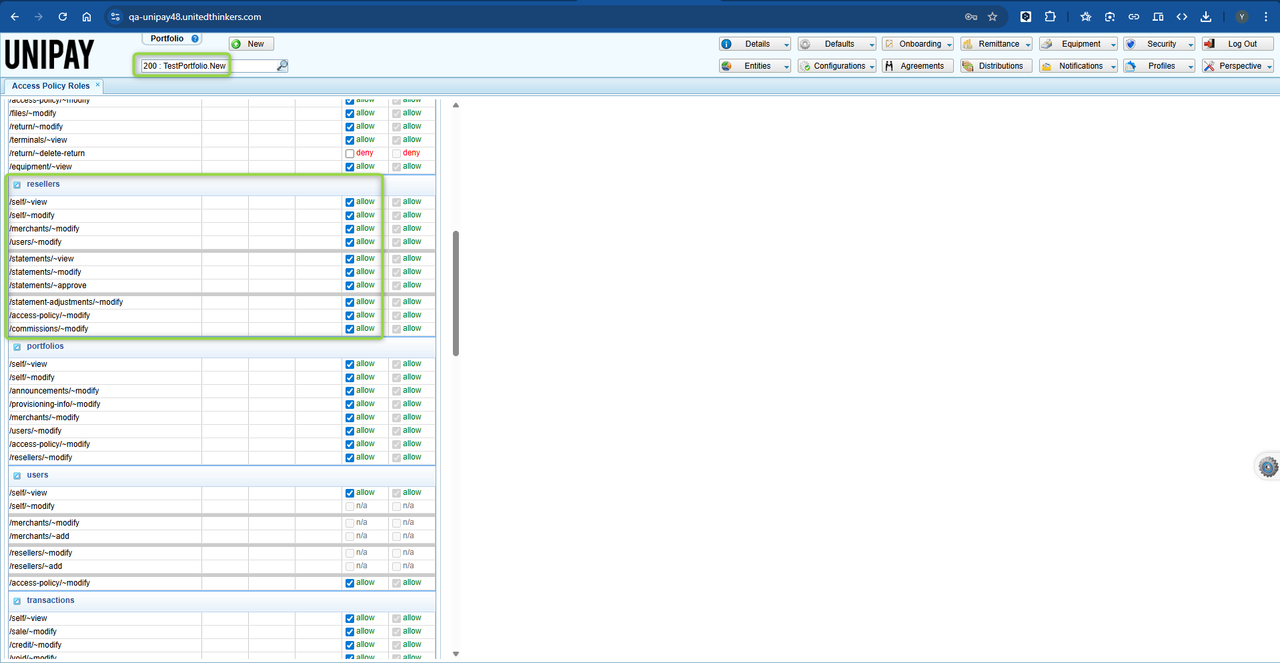Reload the page with the refresh icon
This screenshot has height=663, width=1280.
(63, 16)
